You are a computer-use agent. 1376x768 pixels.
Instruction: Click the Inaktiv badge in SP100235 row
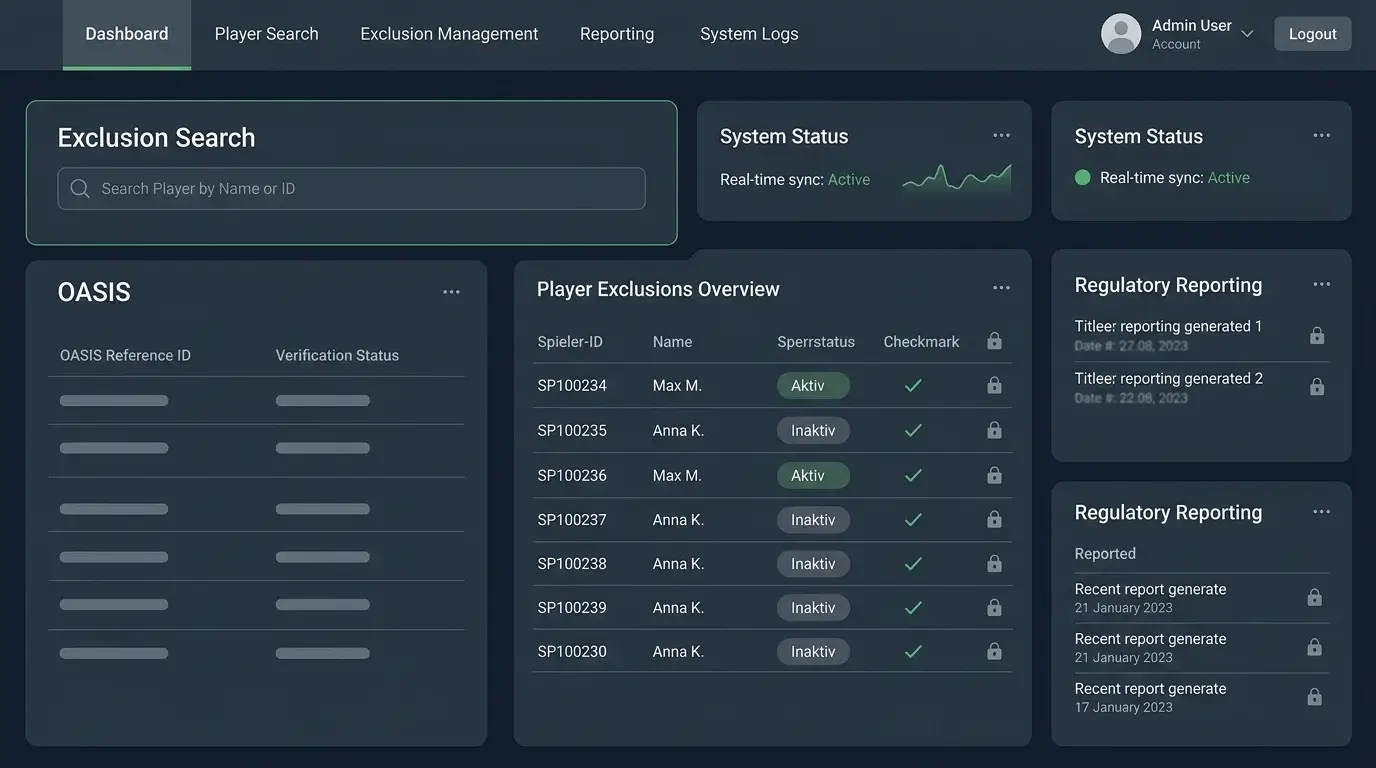tap(813, 431)
